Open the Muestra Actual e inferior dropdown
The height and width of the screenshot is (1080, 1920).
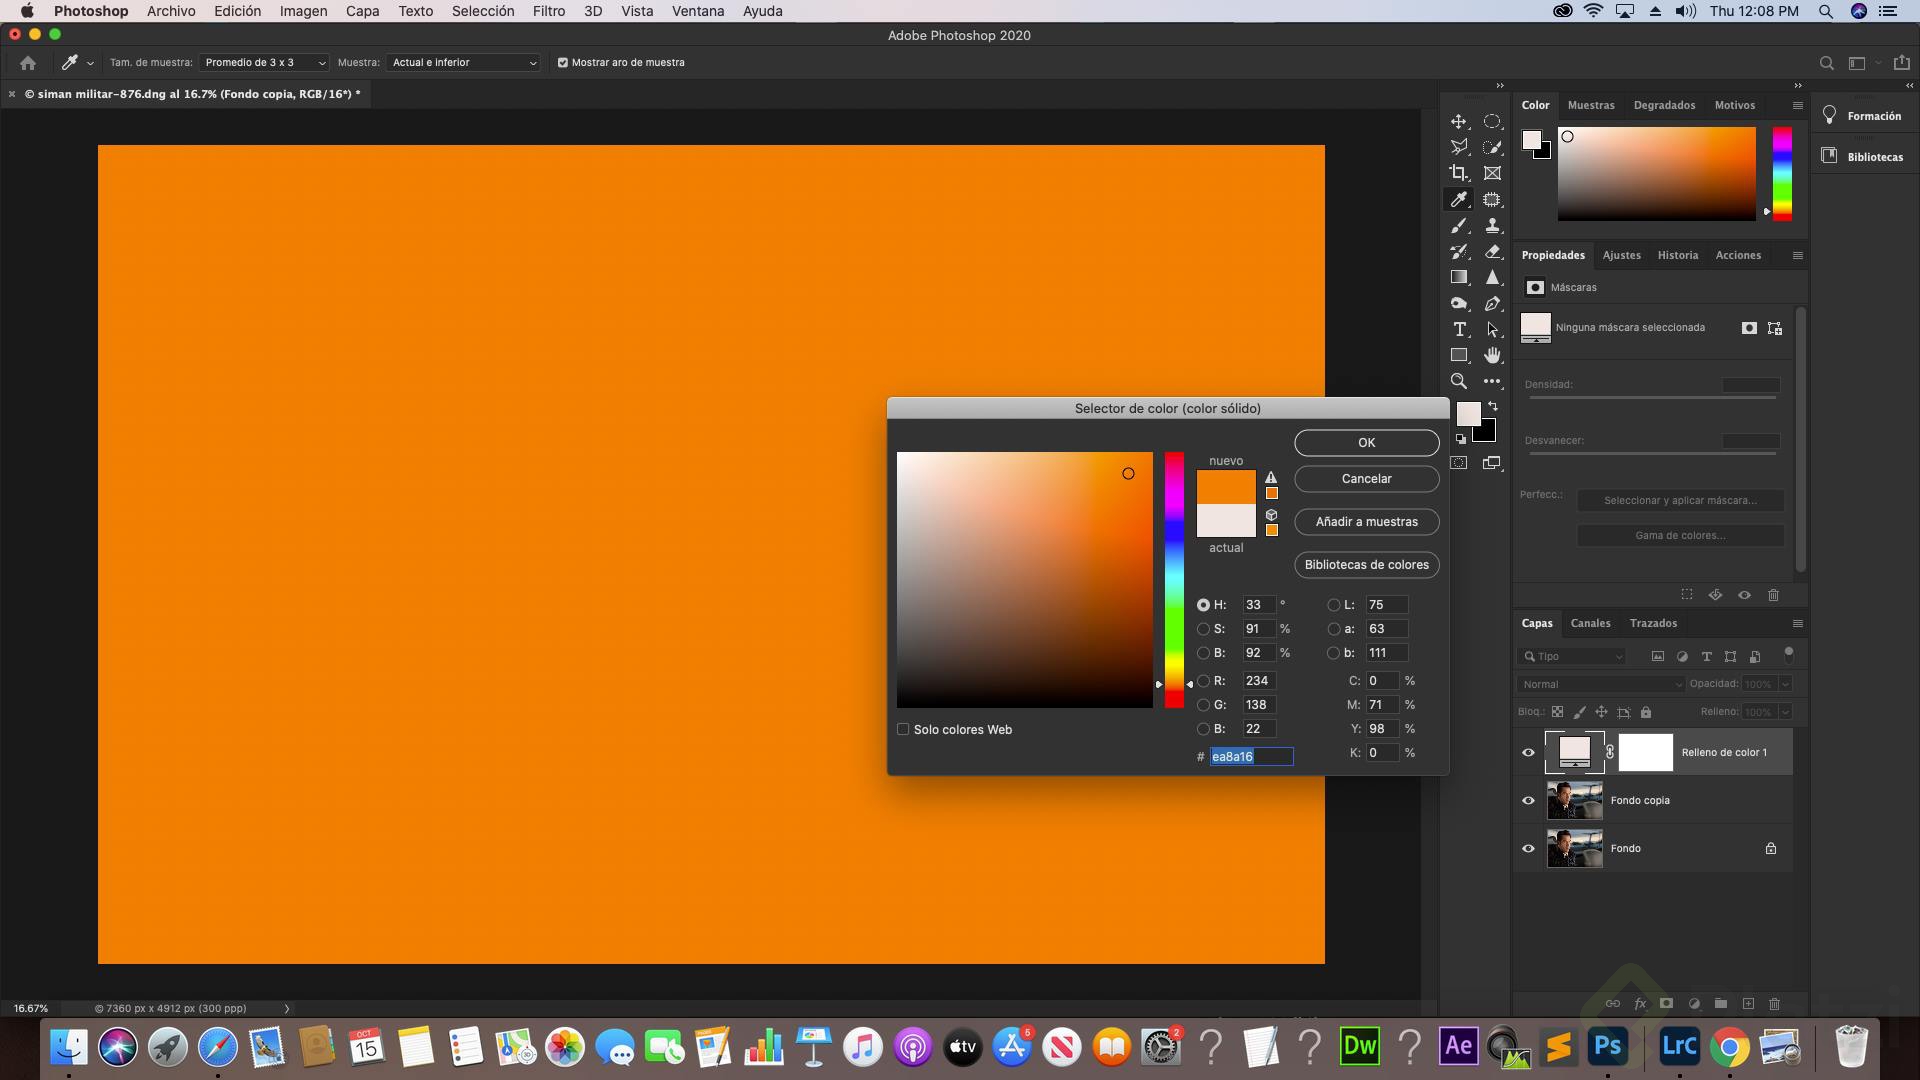click(x=463, y=62)
